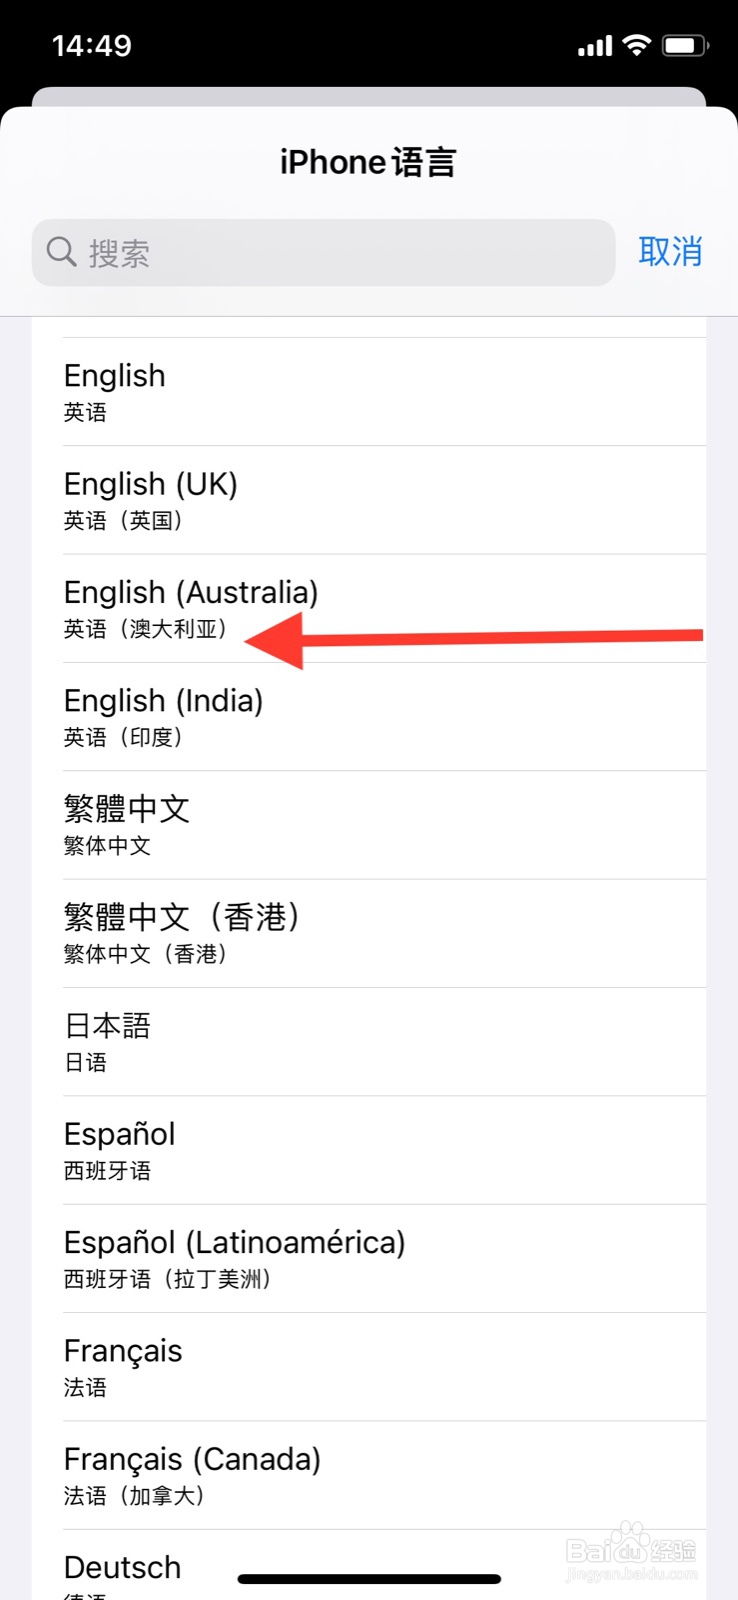Select Español (Latinoamérica) language
This screenshot has height=1600, width=738.
coord(368,1258)
